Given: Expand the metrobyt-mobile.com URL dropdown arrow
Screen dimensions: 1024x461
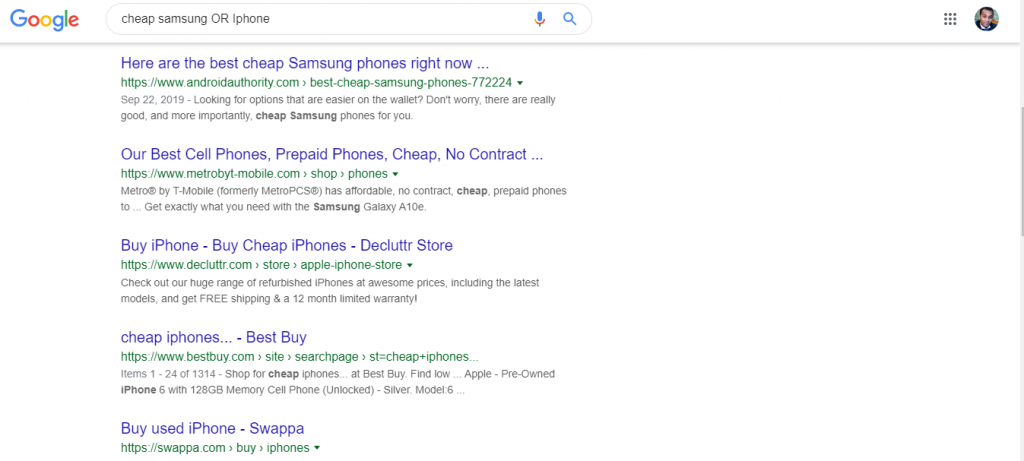Looking at the screenshot, I should coord(396,174).
